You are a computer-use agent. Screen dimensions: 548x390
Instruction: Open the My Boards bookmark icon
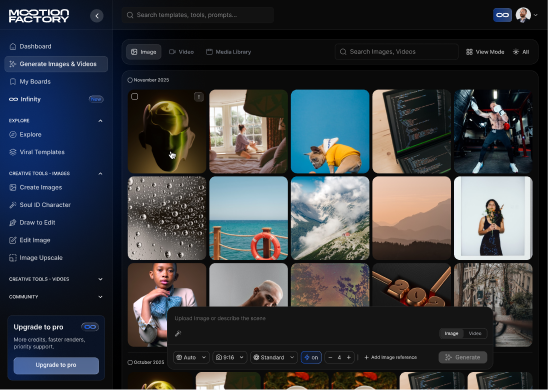[13, 82]
